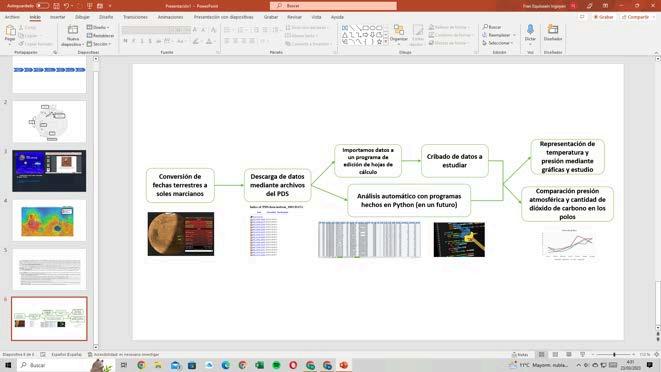This screenshot has height=372, width=661.
Task: Expand the shapes gallery more arrow
Action: [386, 42]
